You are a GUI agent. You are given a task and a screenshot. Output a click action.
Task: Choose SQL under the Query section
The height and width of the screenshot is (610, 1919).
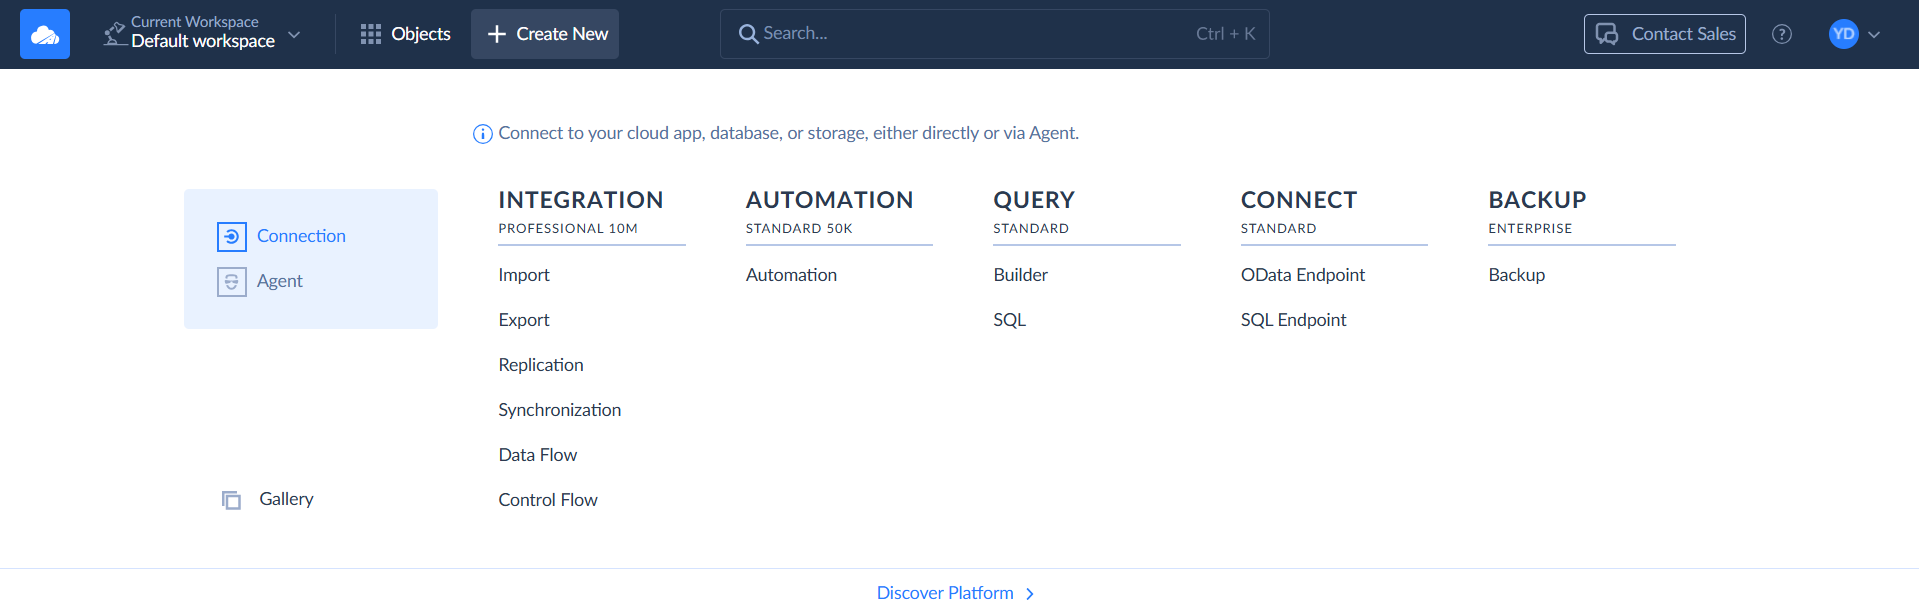point(1009,320)
